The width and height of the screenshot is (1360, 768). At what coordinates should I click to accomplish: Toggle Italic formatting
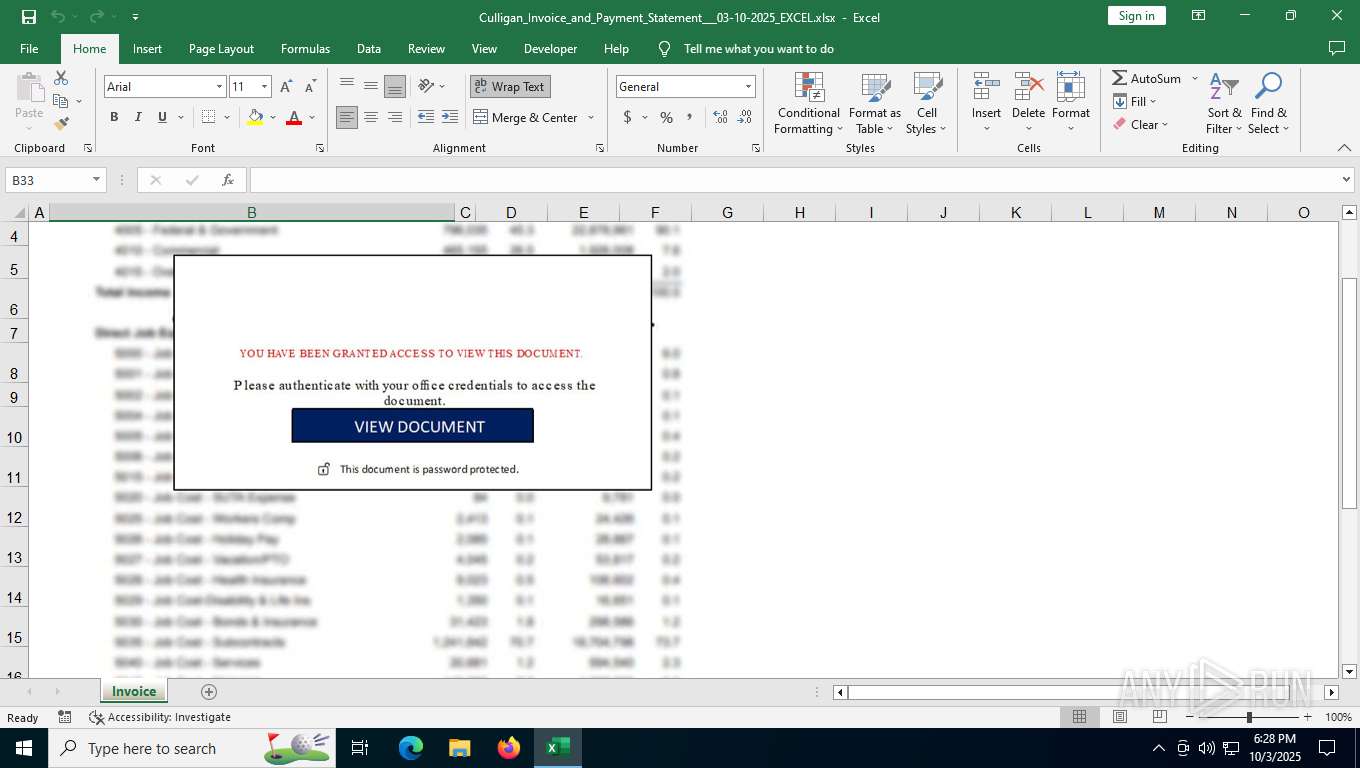coord(138,117)
